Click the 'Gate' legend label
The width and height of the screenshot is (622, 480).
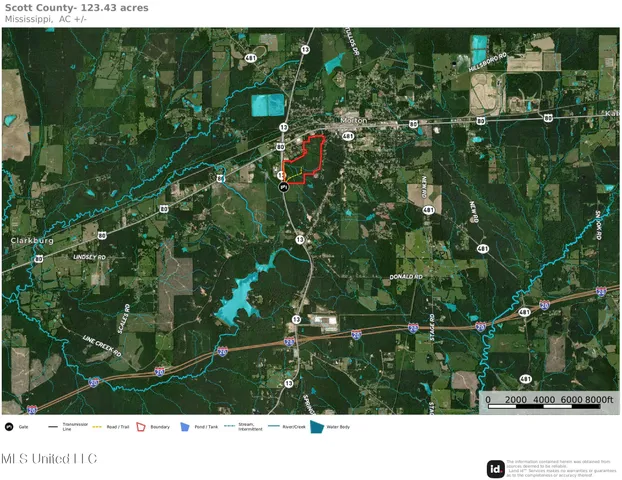pyautogui.click(x=23, y=427)
